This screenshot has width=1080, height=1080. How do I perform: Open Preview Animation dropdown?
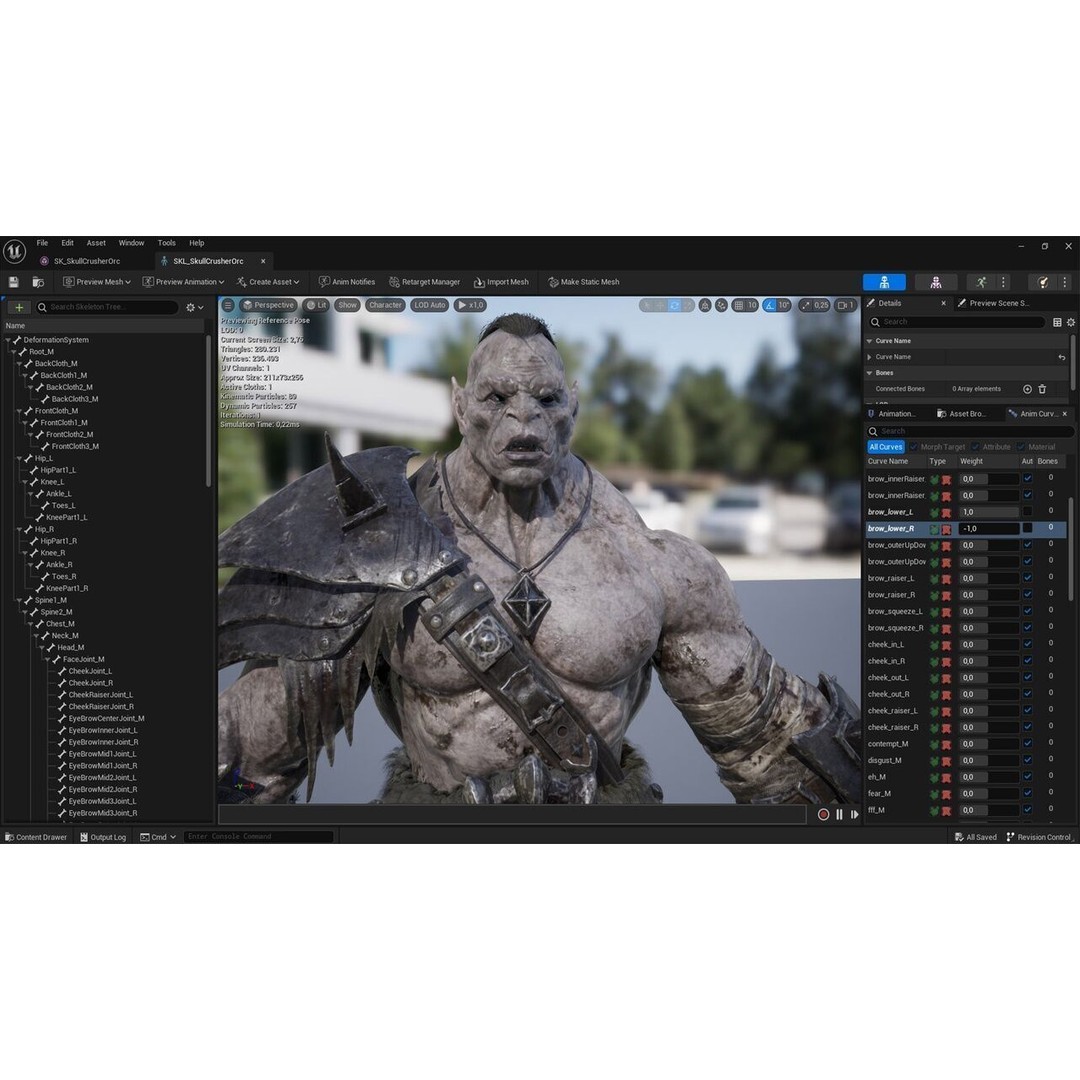(x=183, y=282)
